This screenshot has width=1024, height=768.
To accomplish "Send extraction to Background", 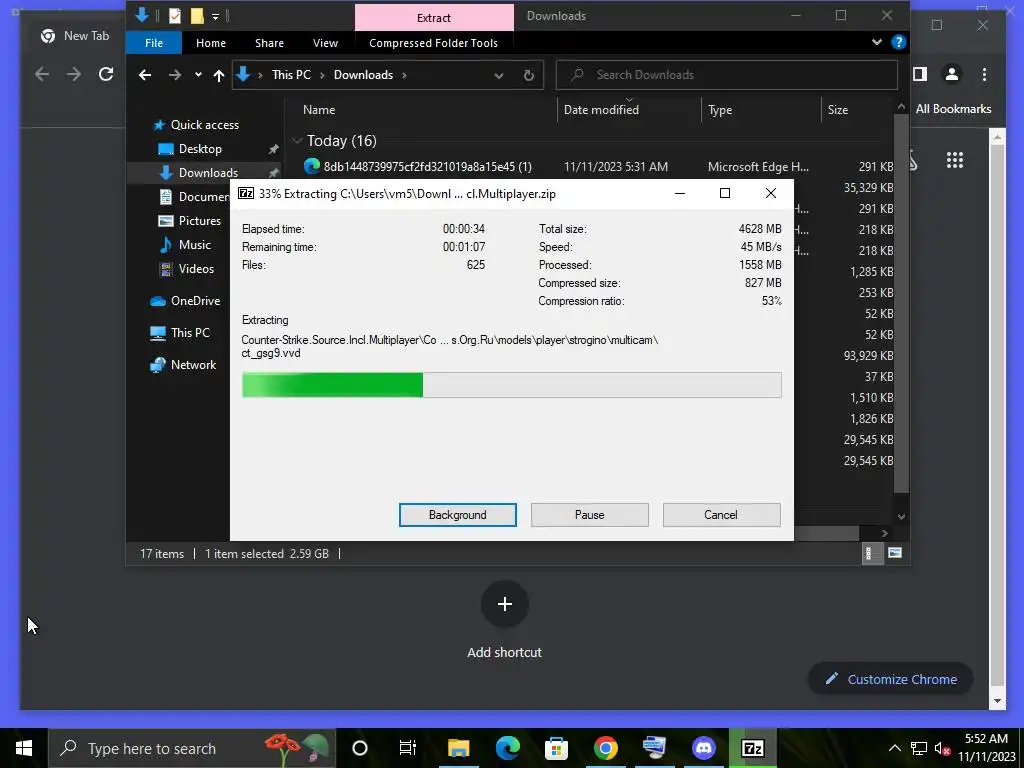I will (x=457, y=515).
